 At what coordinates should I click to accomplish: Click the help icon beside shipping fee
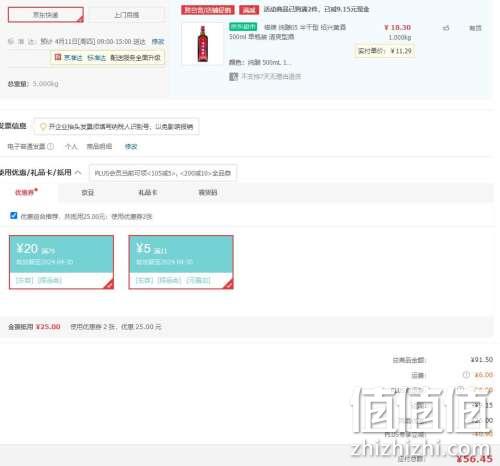pos(466,375)
